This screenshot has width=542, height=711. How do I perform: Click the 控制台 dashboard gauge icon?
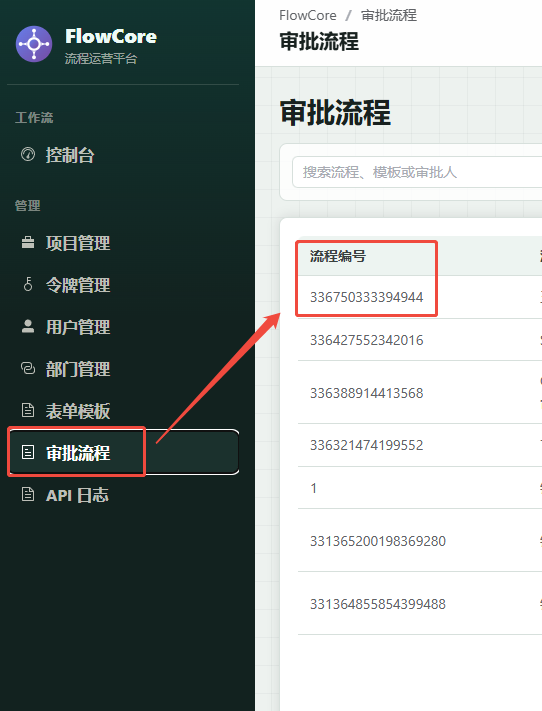coord(28,155)
